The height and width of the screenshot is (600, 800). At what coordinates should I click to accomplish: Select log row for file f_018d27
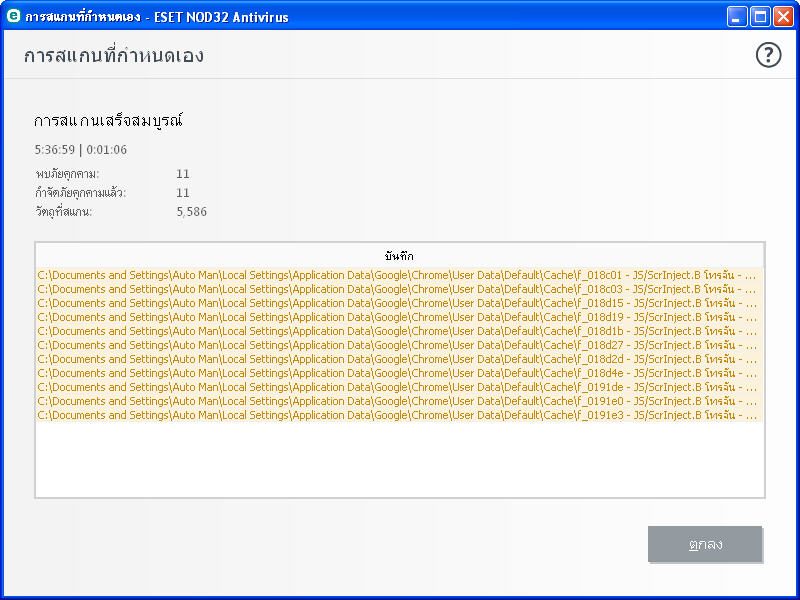tap(399, 345)
